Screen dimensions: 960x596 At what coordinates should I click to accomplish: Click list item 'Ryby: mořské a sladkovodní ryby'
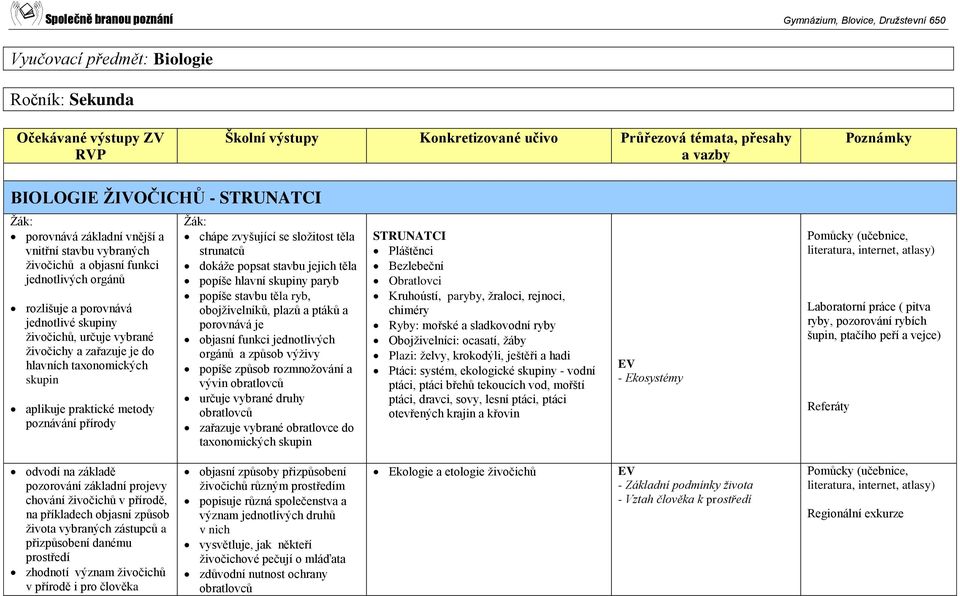(x=472, y=325)
